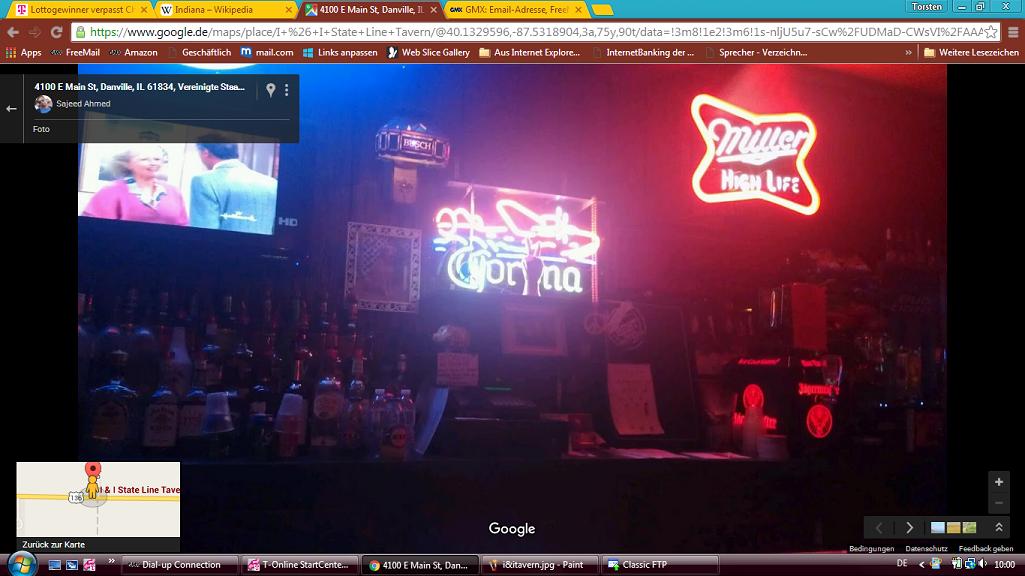Select the photo thumbnail in the bottom strip

pyautogui.click(x=953, y=528)
